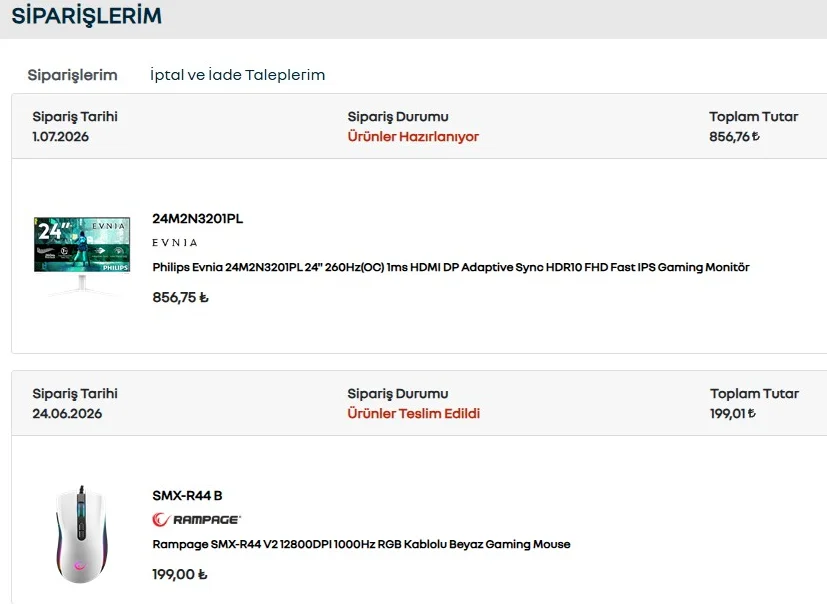
Task: Click the first order's Sipariş Durumu label
Action: tap(398, 117)
